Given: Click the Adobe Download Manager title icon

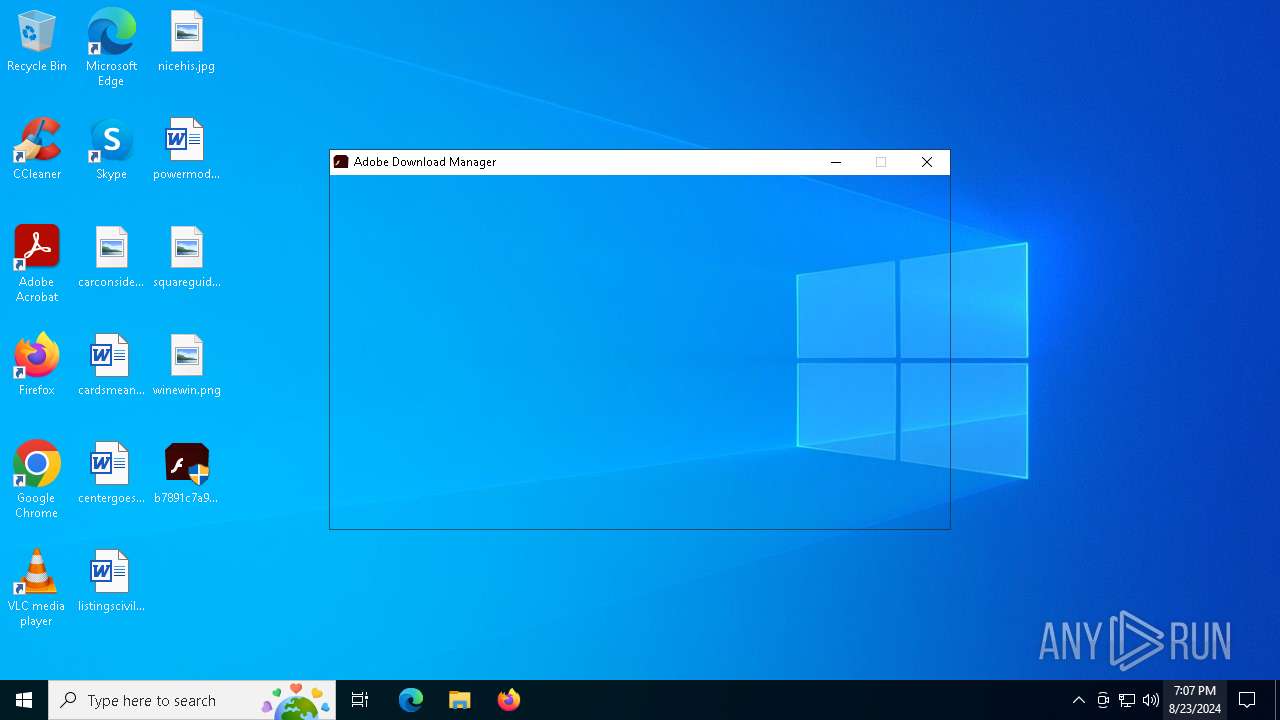Looking at the screenshot, I should pyautogui.click(x=341, y=162).
